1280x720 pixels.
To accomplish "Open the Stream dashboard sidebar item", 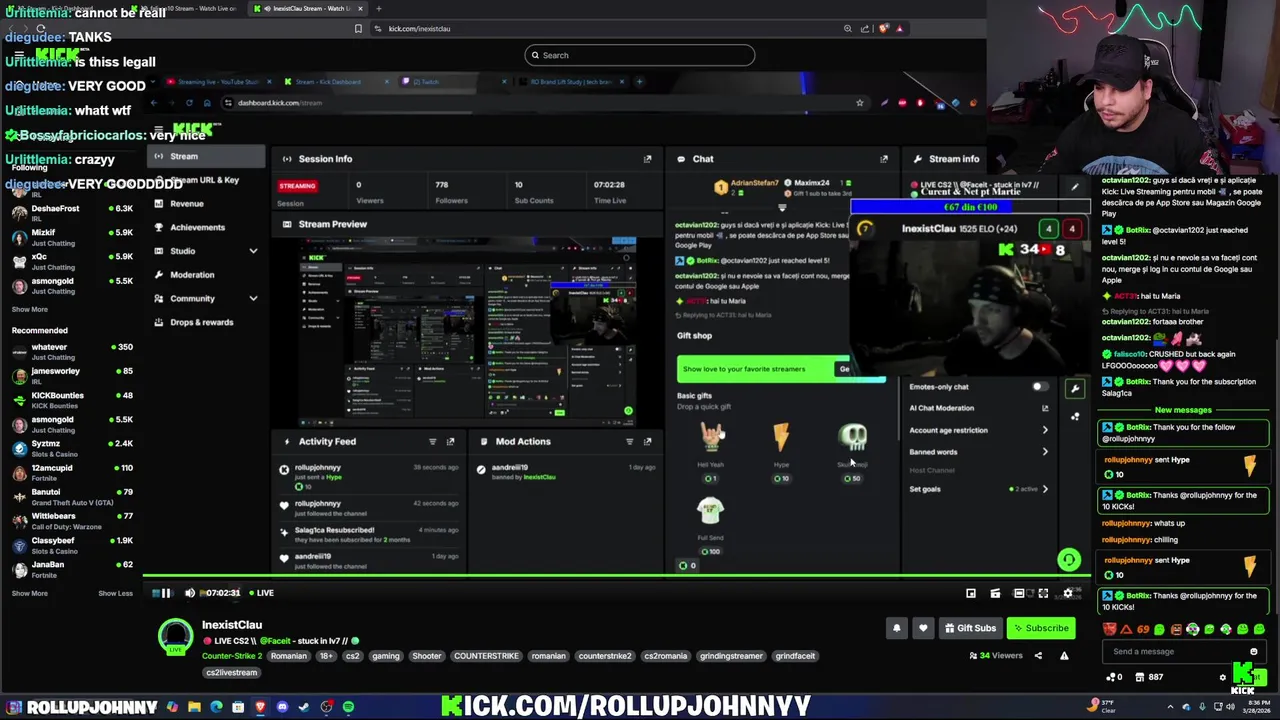I will coord(206,156).
